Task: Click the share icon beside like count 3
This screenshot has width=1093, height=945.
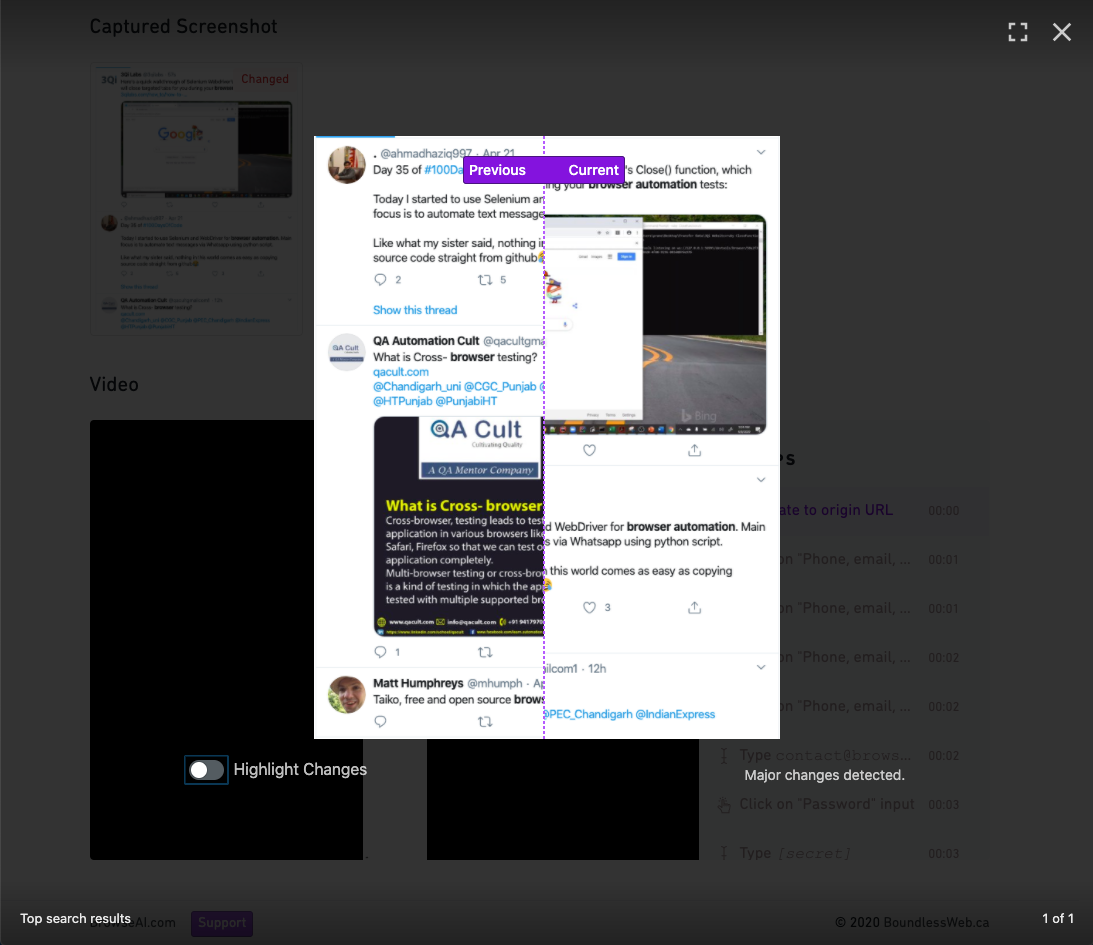Action: [694, 607]
